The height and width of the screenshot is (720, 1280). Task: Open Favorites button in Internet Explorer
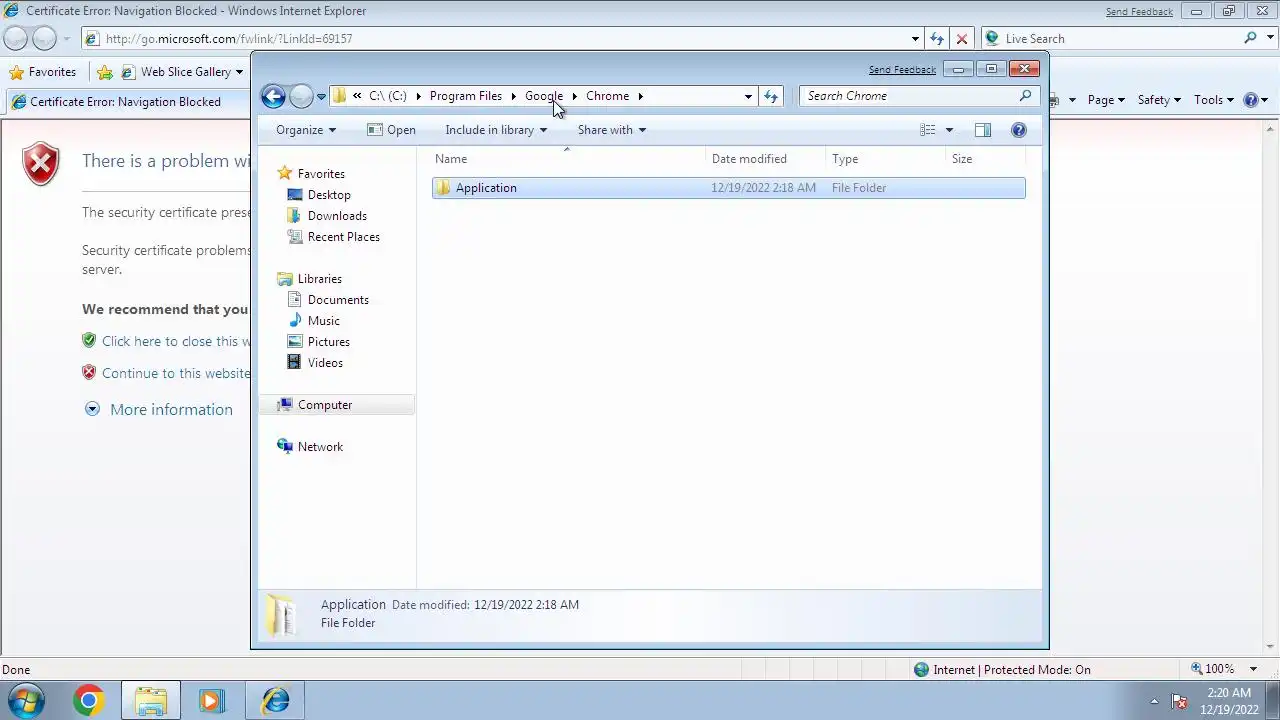42,72
